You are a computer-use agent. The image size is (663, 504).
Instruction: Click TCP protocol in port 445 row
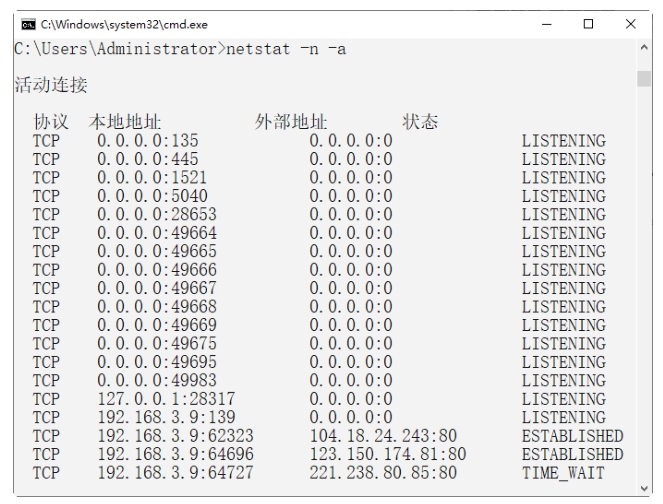coord(47,159)
